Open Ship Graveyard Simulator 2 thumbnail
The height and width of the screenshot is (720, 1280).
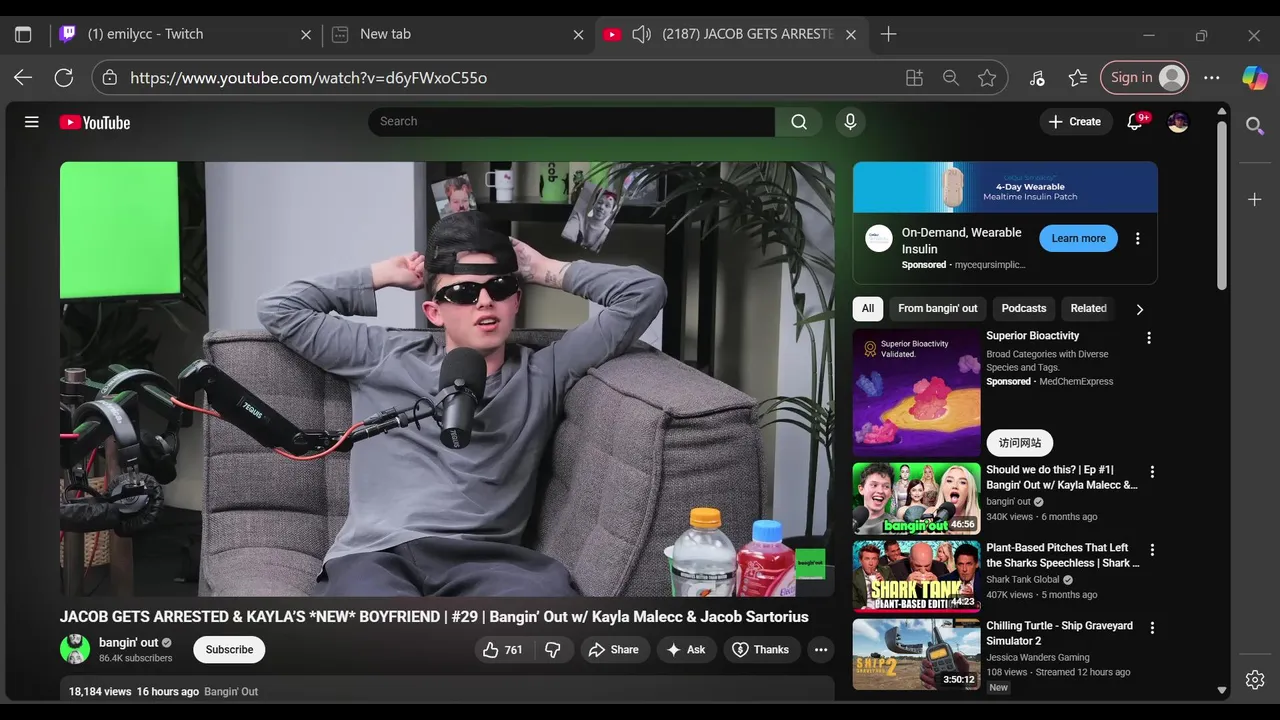coord(916,655)
